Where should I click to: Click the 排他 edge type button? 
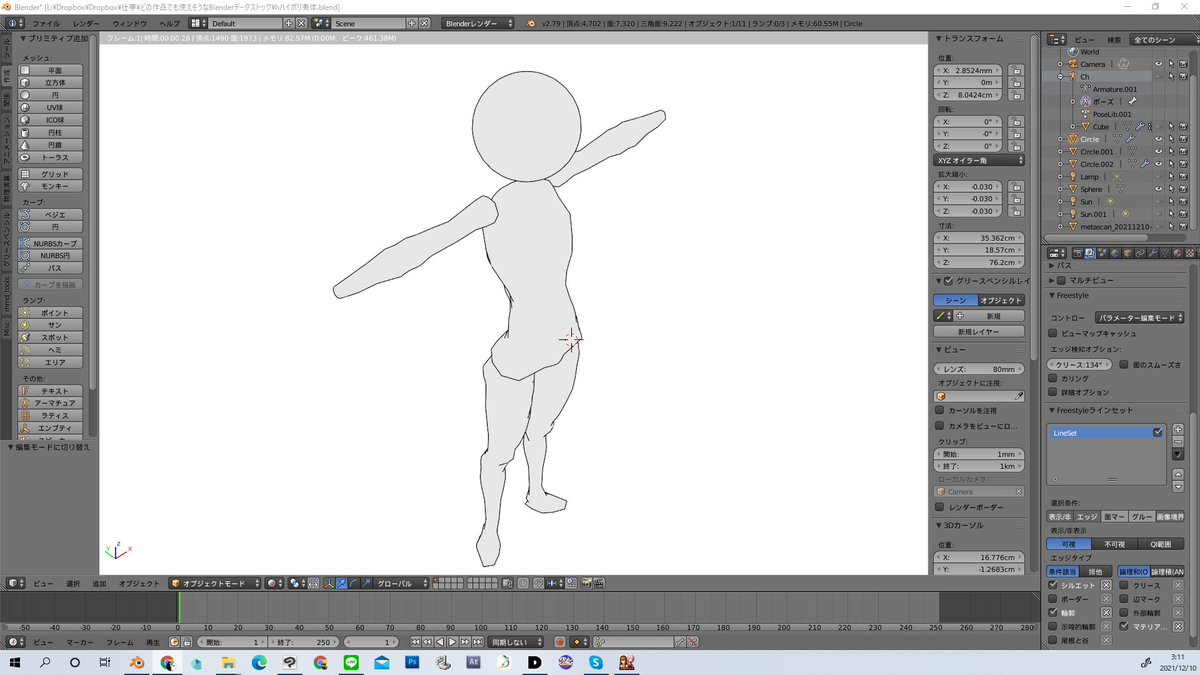(x=1095, y=571)
